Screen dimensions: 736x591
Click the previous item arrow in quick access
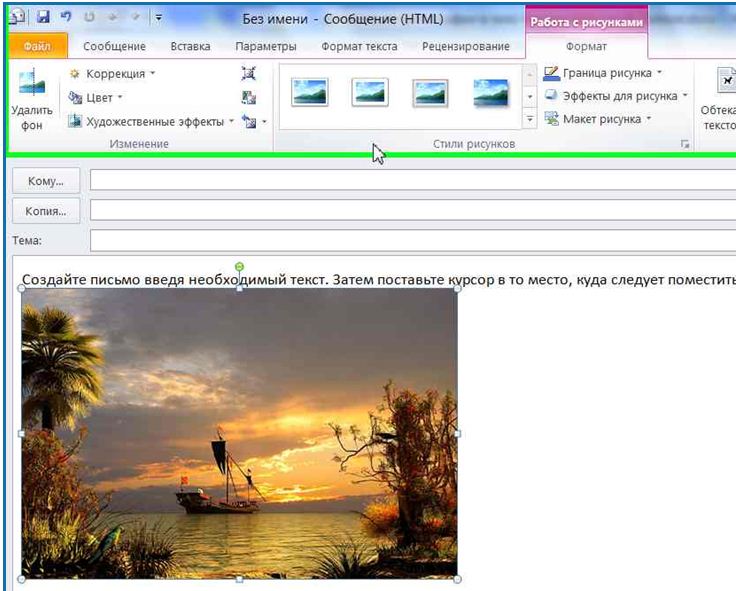[x=113, y=17]
